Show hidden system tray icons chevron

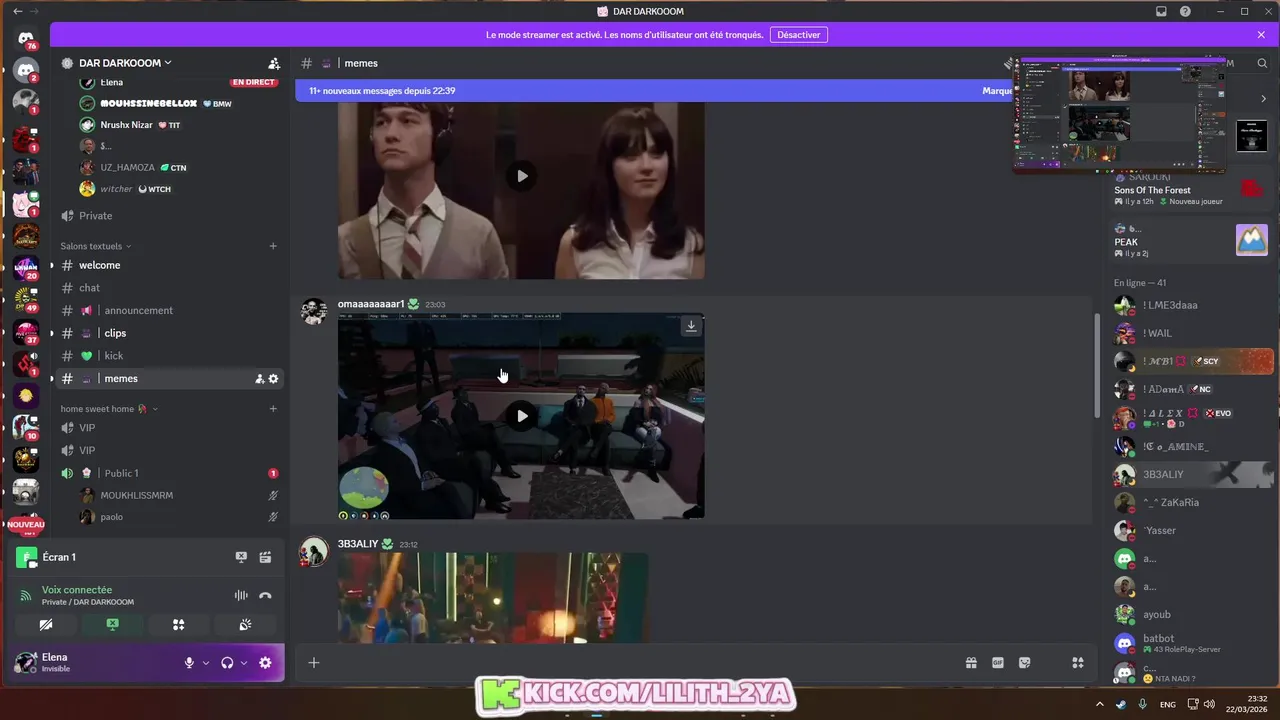(x=1100, y=704)
